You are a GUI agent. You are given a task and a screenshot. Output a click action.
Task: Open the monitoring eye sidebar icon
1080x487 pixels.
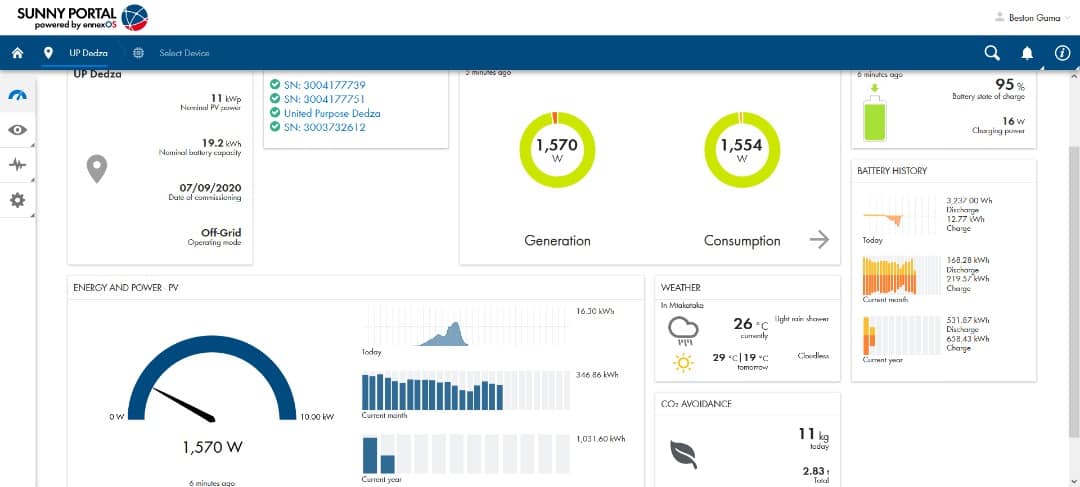(x=17, y=130)
